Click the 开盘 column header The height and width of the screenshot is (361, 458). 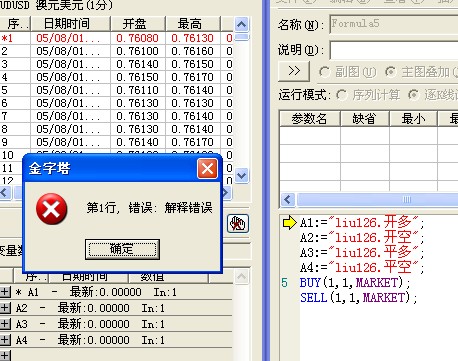[138, 24]
